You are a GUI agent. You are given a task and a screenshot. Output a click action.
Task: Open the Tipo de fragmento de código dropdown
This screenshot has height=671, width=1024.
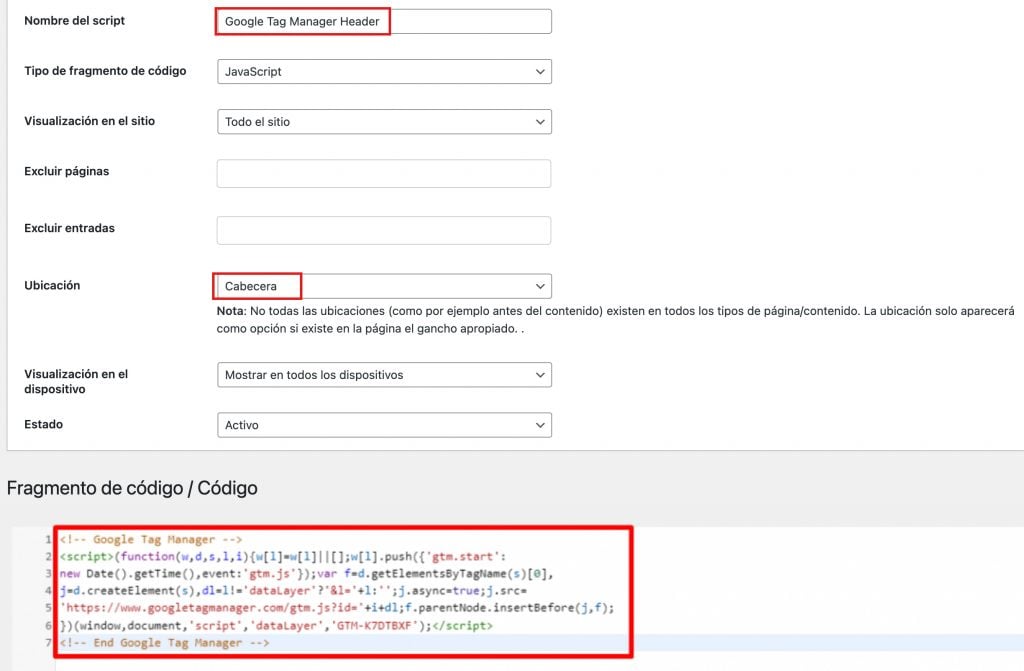[x=384, y=72]
